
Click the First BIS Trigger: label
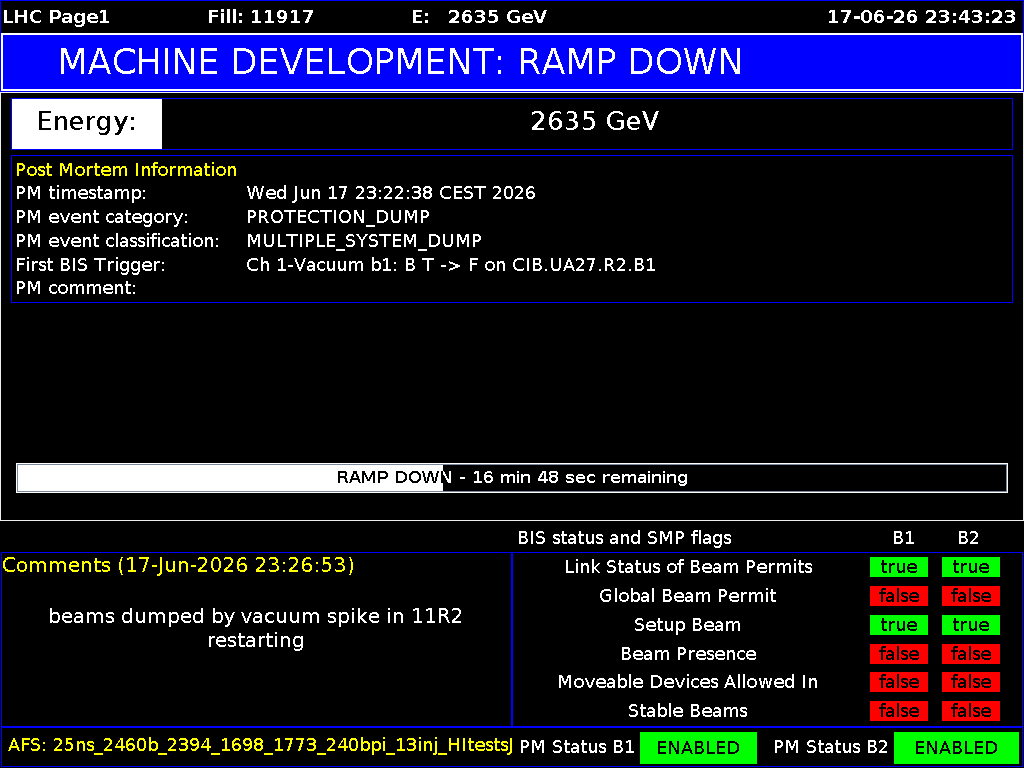point(91,264)
